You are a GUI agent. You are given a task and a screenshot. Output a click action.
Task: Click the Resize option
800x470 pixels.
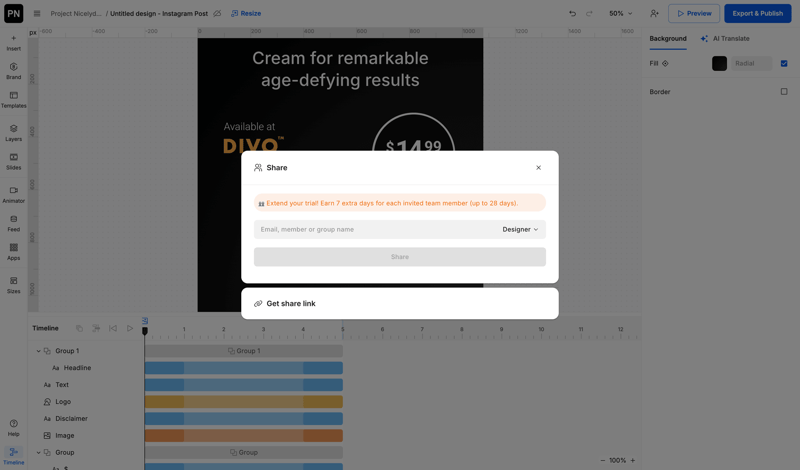coord(246,13)
